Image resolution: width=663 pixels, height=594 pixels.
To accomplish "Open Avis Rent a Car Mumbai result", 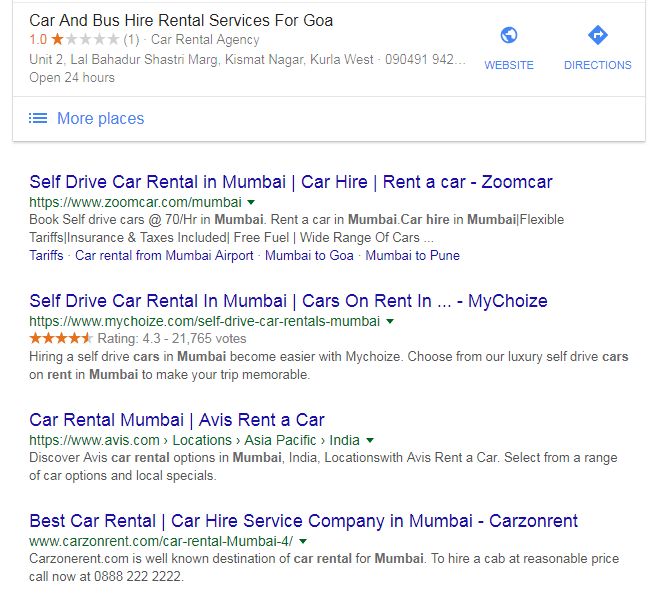I will pos(177,420).
